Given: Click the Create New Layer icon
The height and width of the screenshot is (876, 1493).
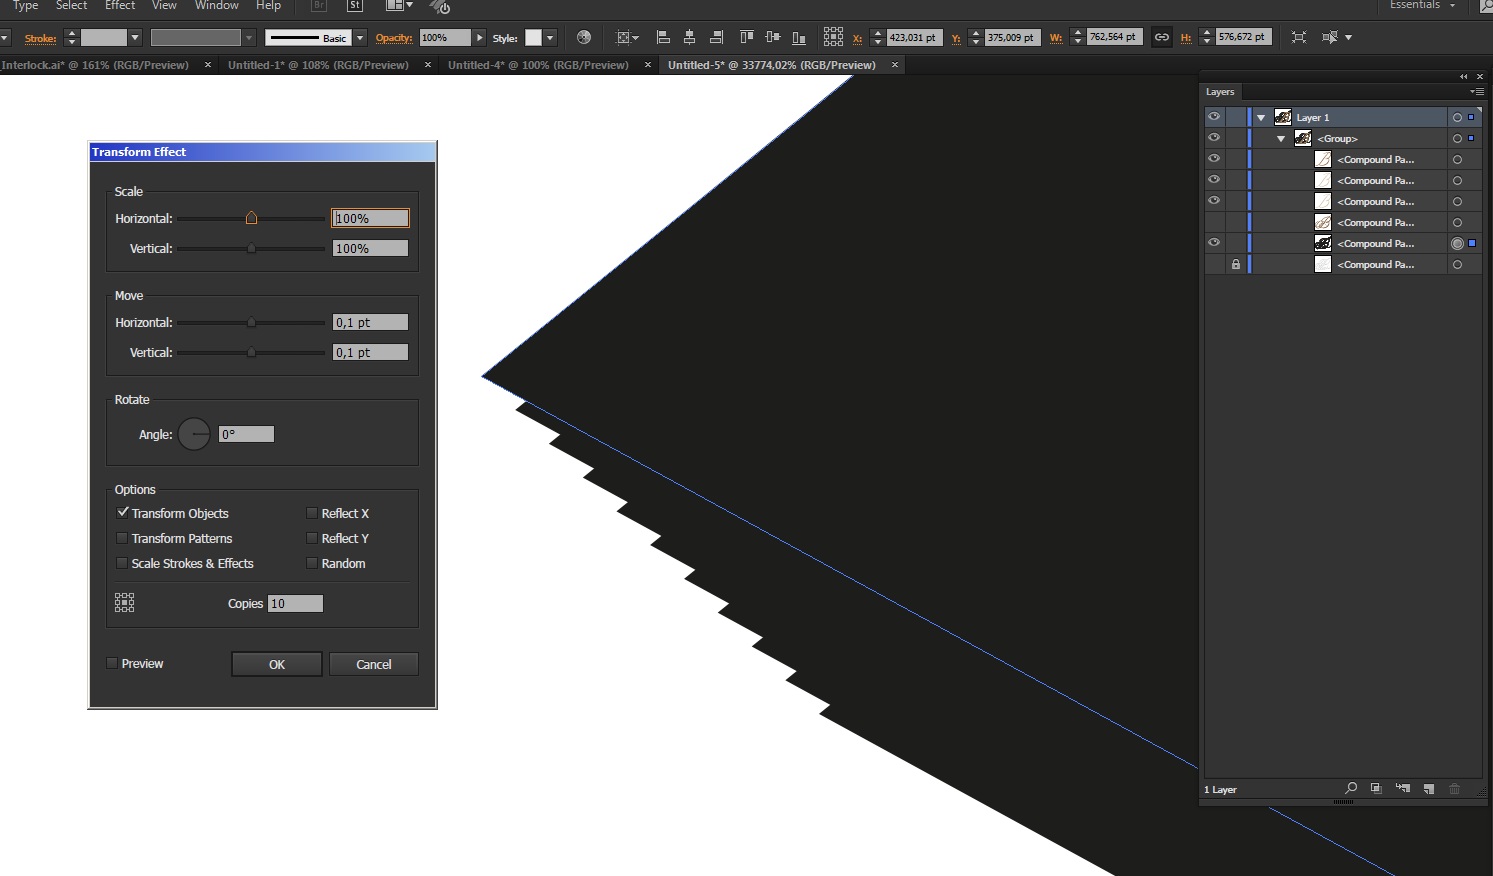Looking at the screenshot, I should (x=1428, y=789).
